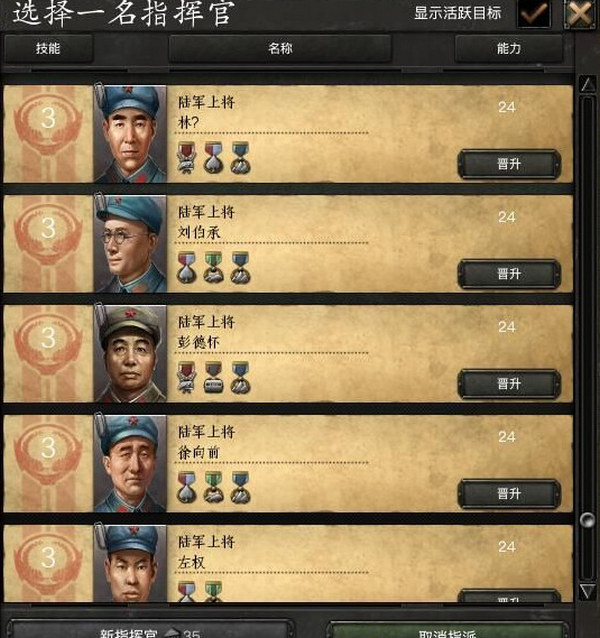Click the scrollbar round handle
Viewport: 600px width, 638px height.
point(587,520)
